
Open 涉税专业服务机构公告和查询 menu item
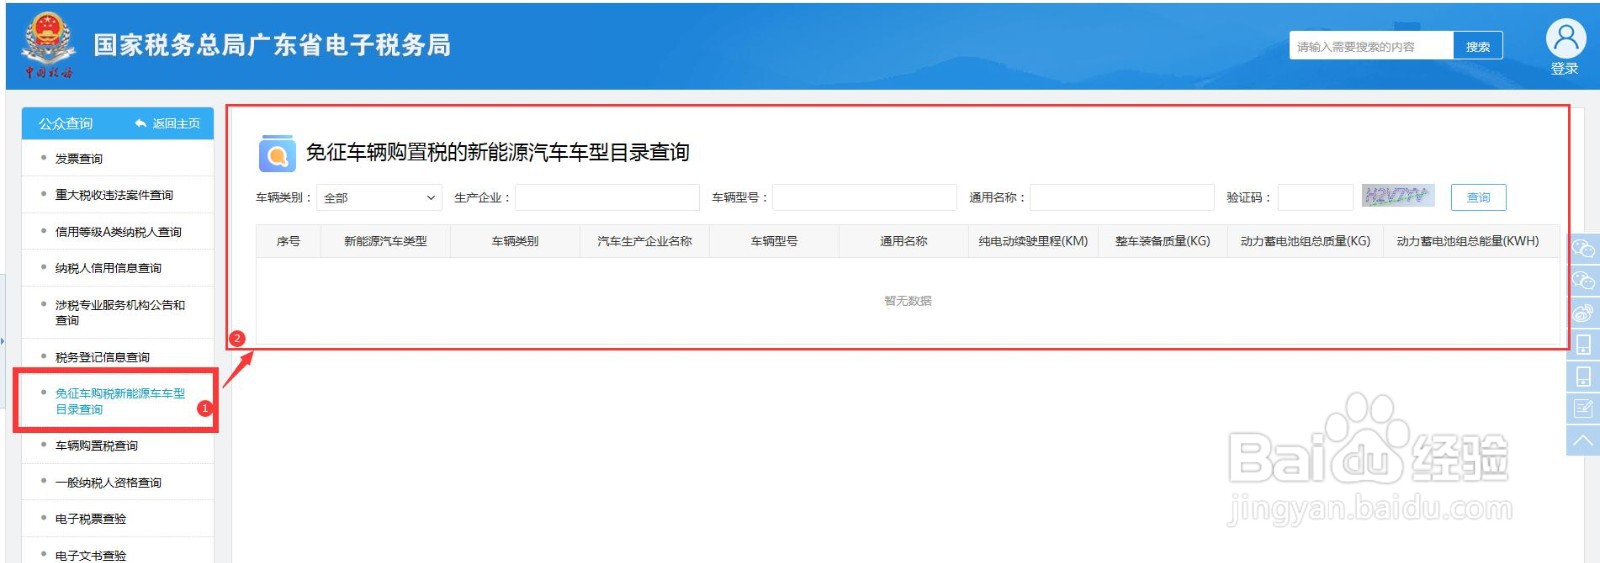118,312
